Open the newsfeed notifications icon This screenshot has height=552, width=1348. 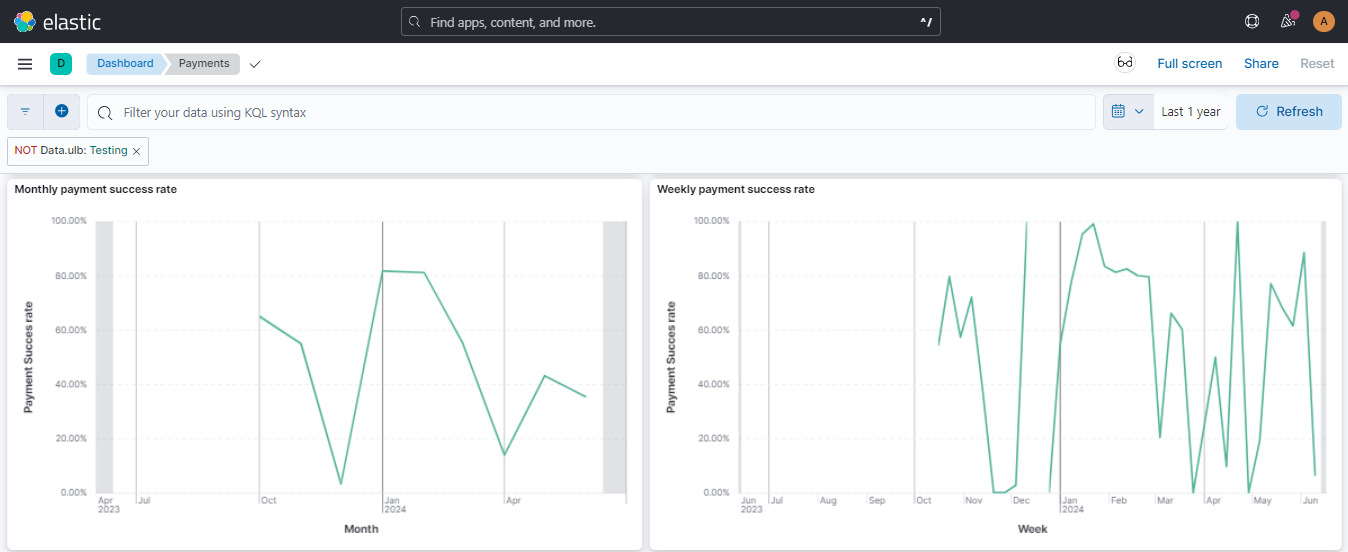(1288, 21)
